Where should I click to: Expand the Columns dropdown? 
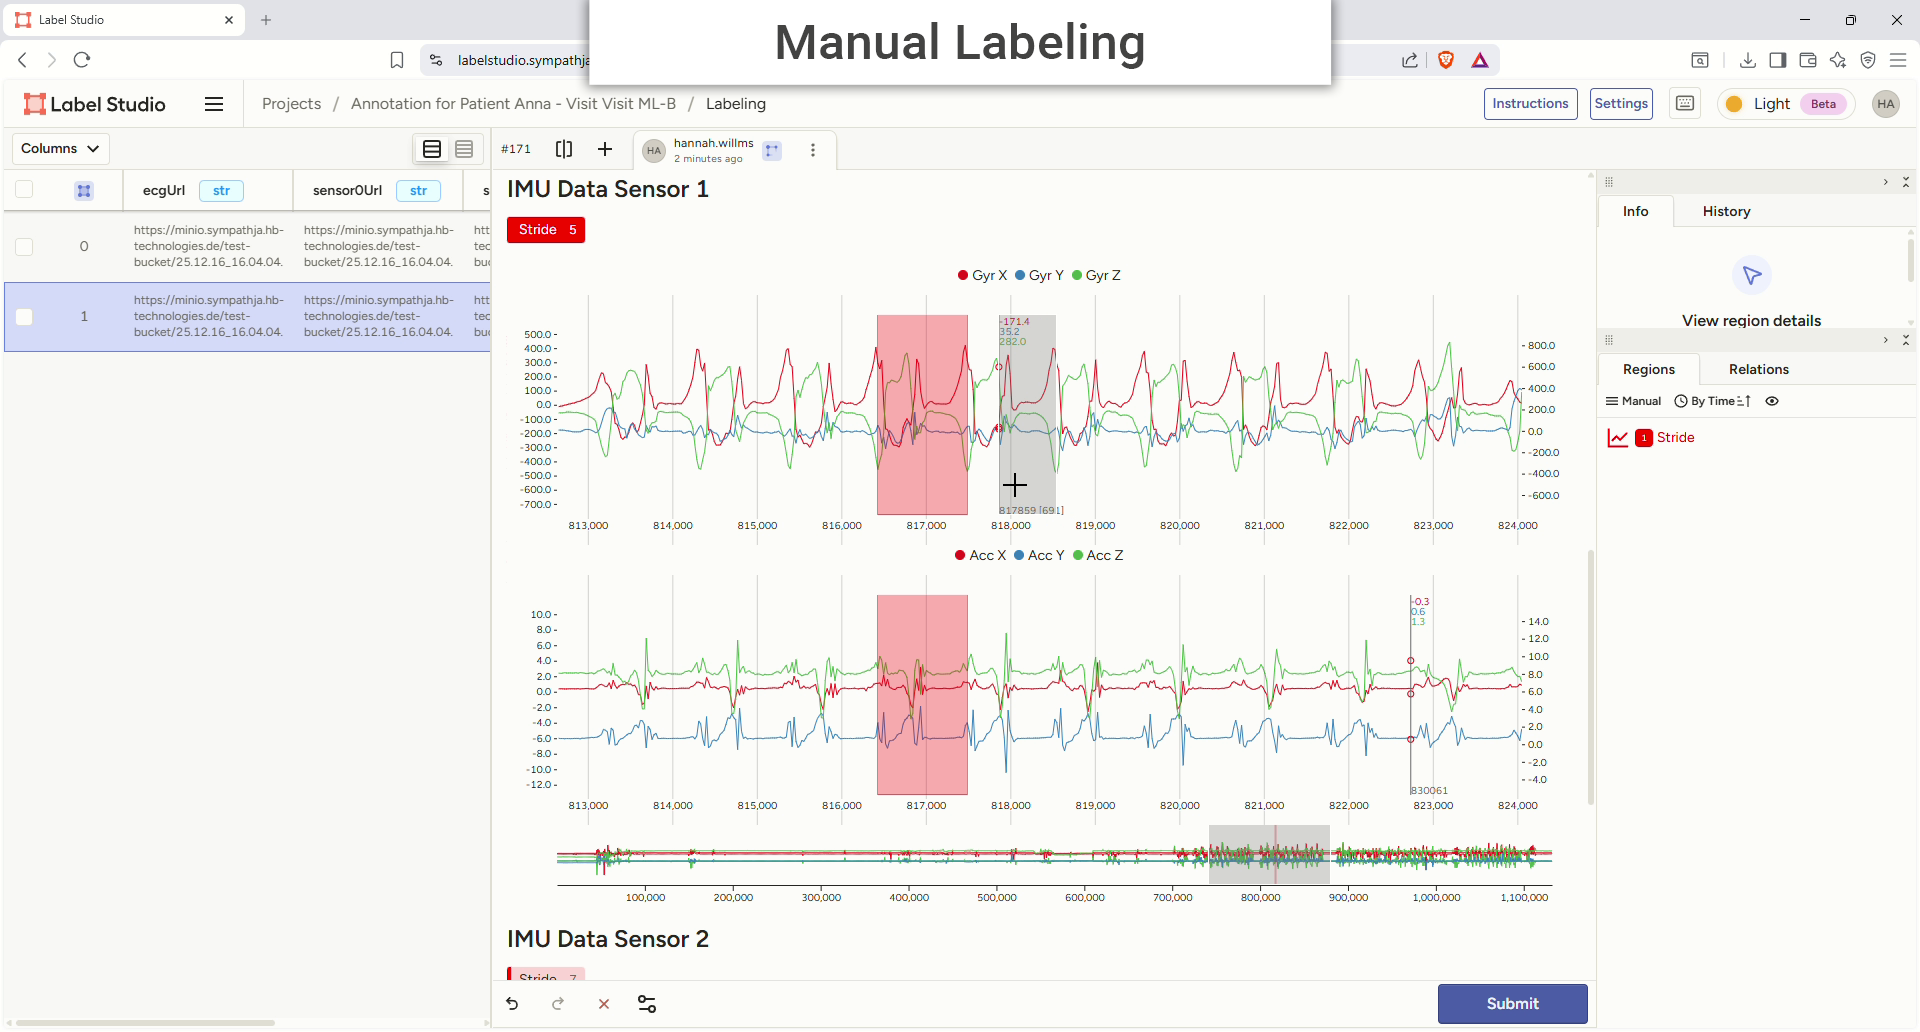click(x=60, y=149)
